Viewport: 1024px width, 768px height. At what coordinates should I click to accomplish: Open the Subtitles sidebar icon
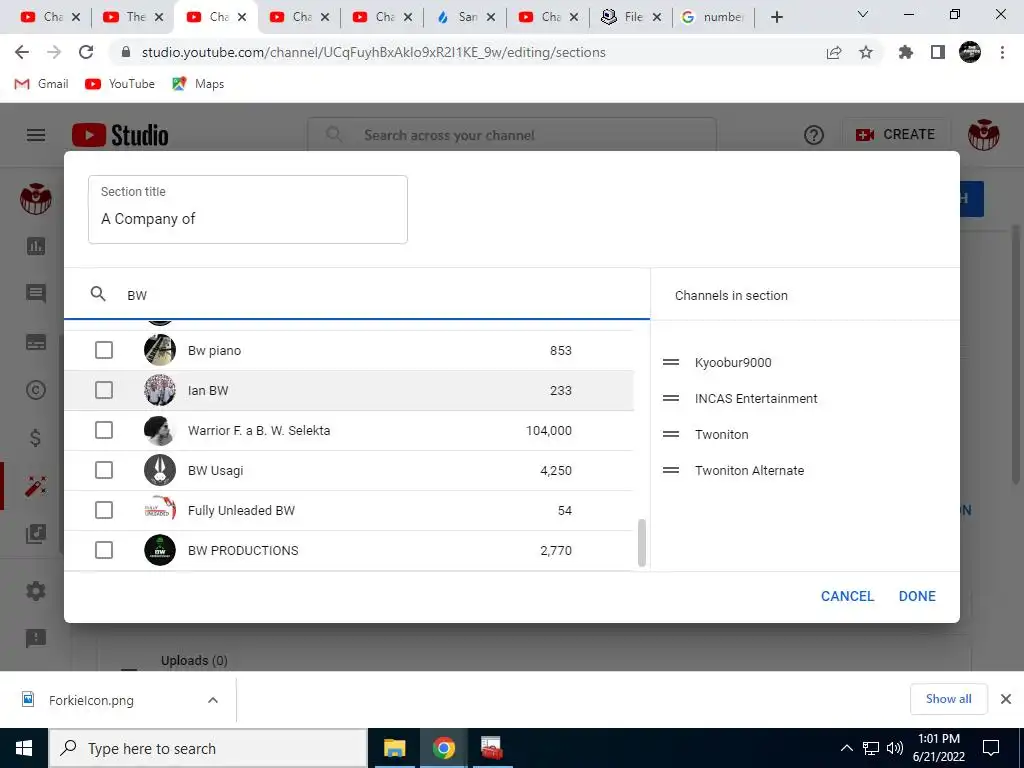(36, 342)
